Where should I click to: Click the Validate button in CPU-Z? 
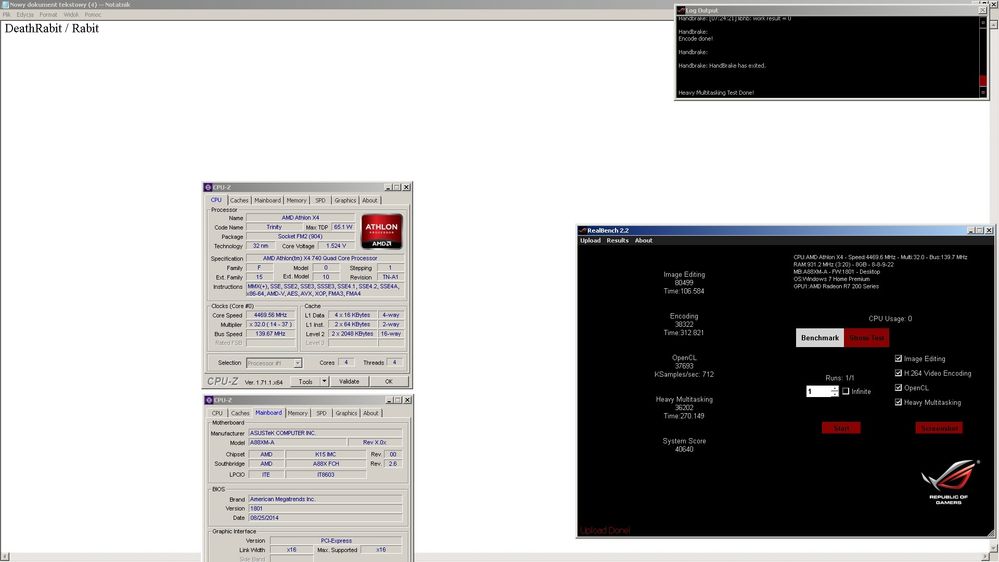[349, 382]
